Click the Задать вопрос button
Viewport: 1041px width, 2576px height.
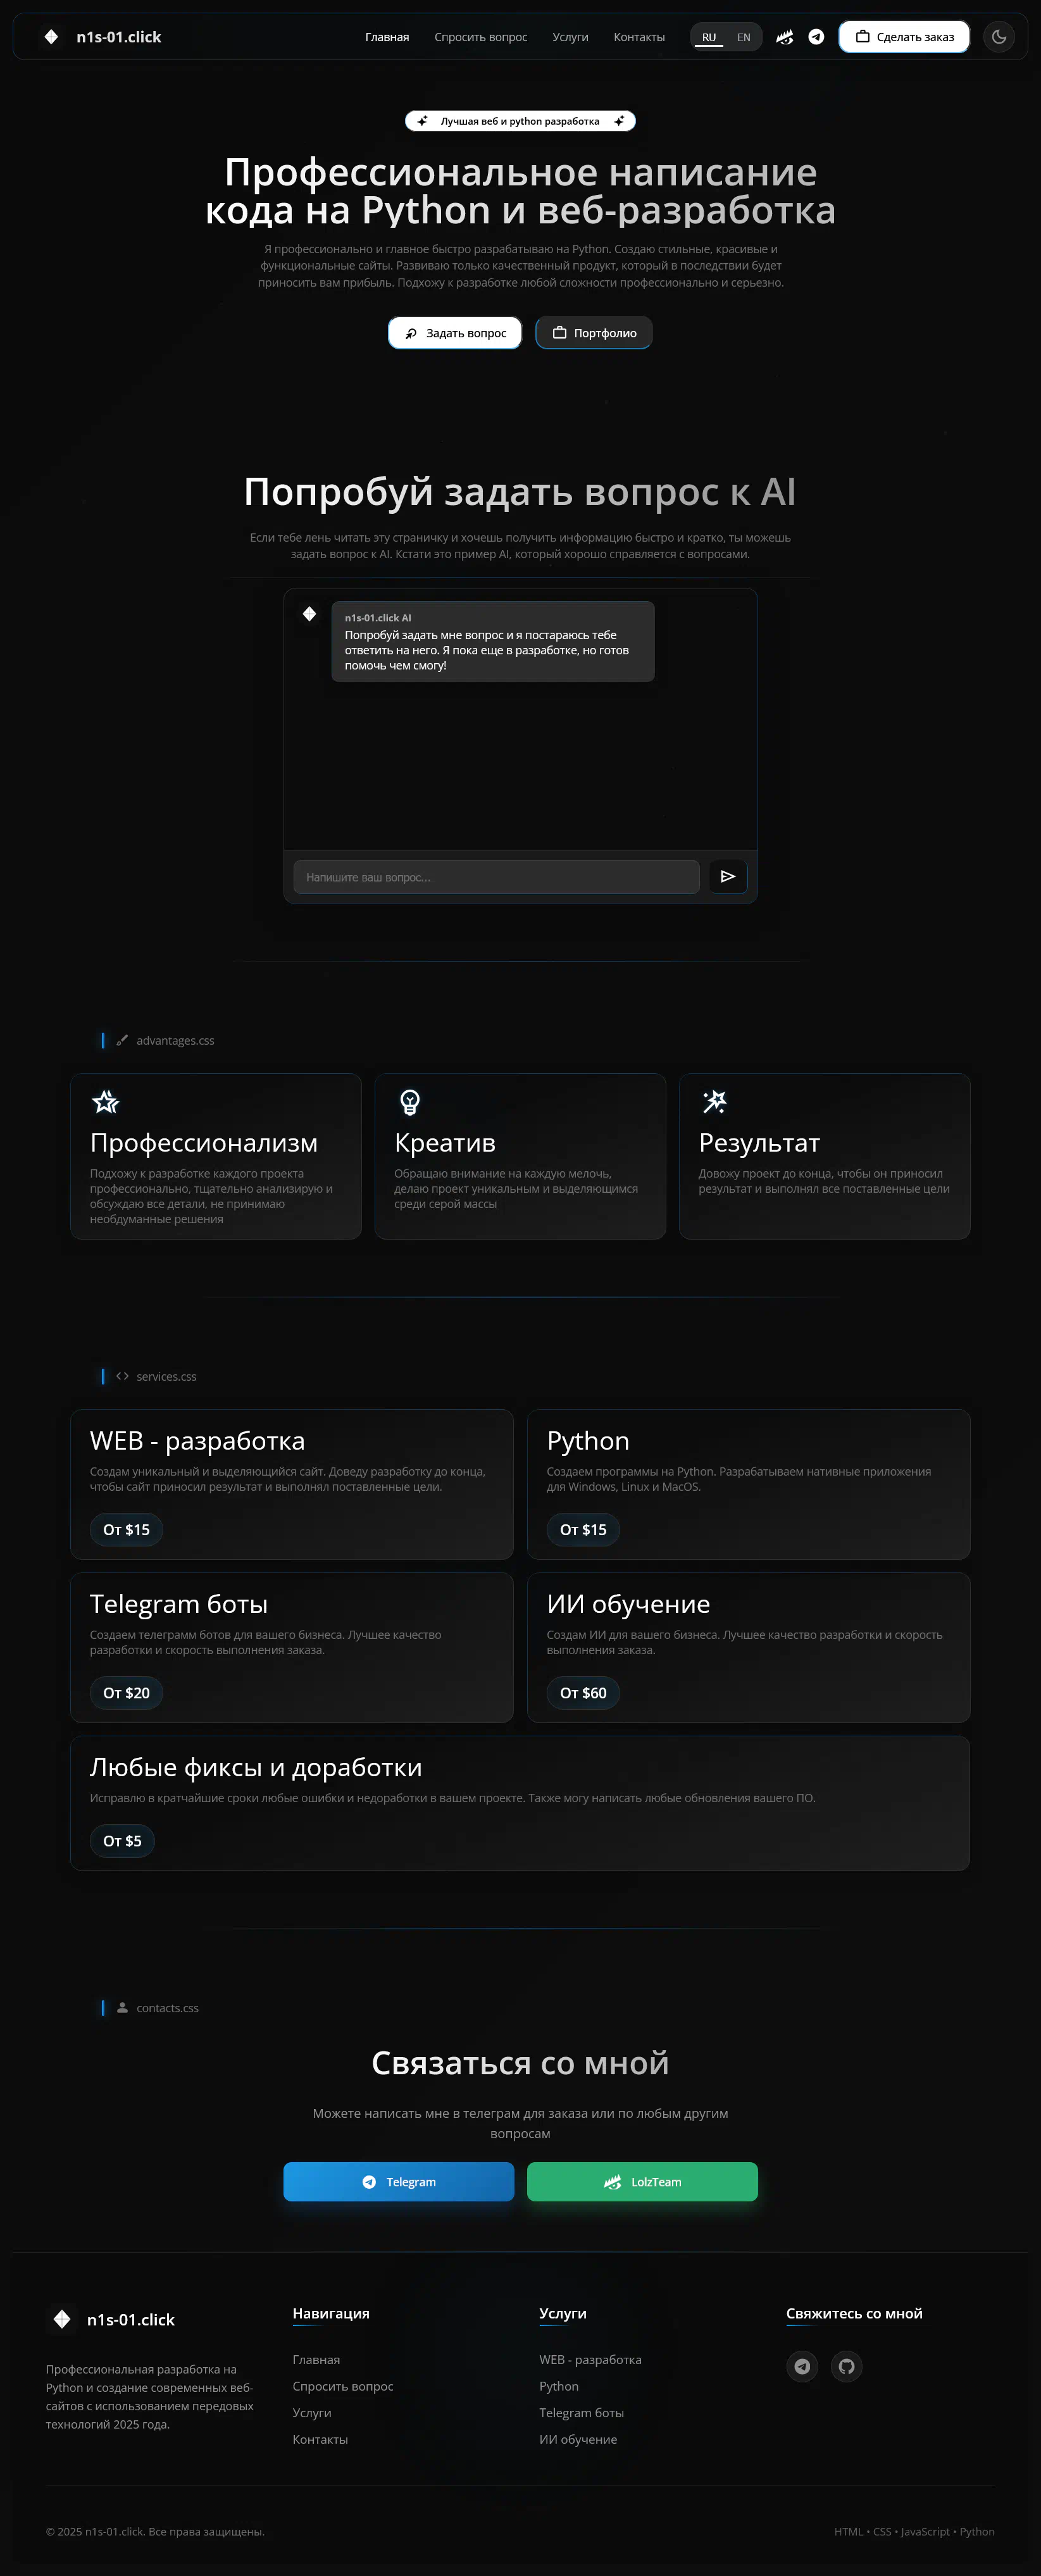tap(455, 333)
